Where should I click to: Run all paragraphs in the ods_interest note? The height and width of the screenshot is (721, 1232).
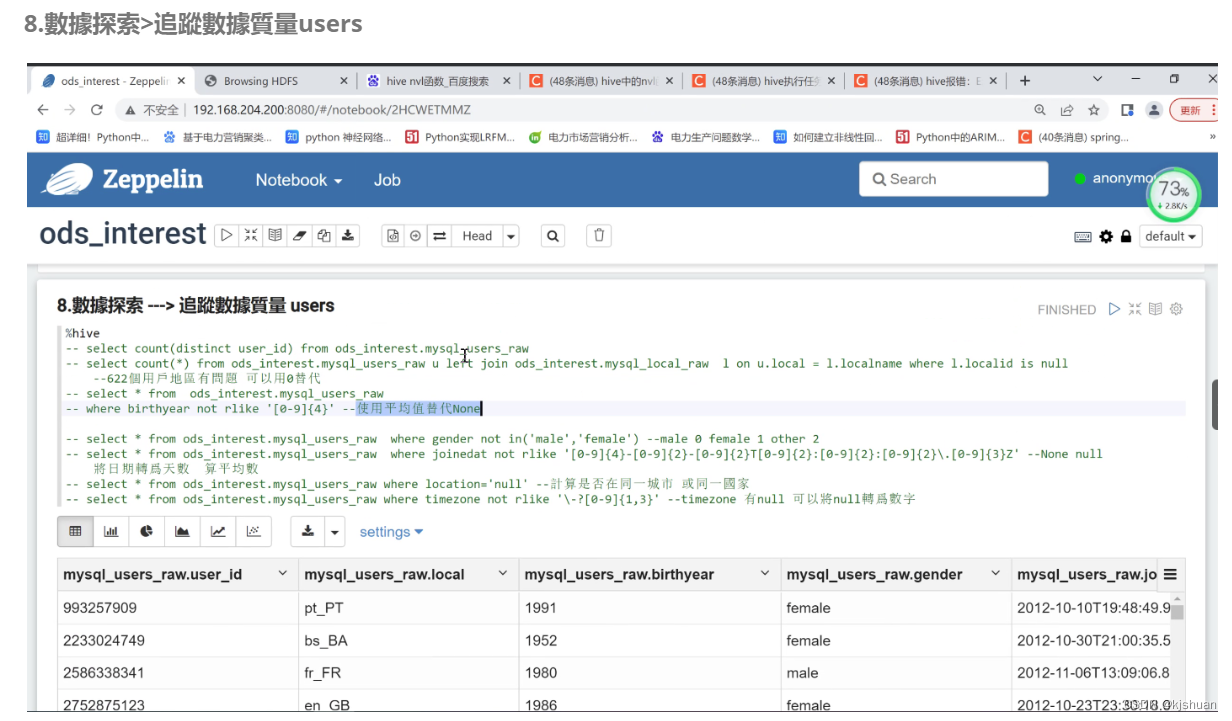click(x=227, y=236)
